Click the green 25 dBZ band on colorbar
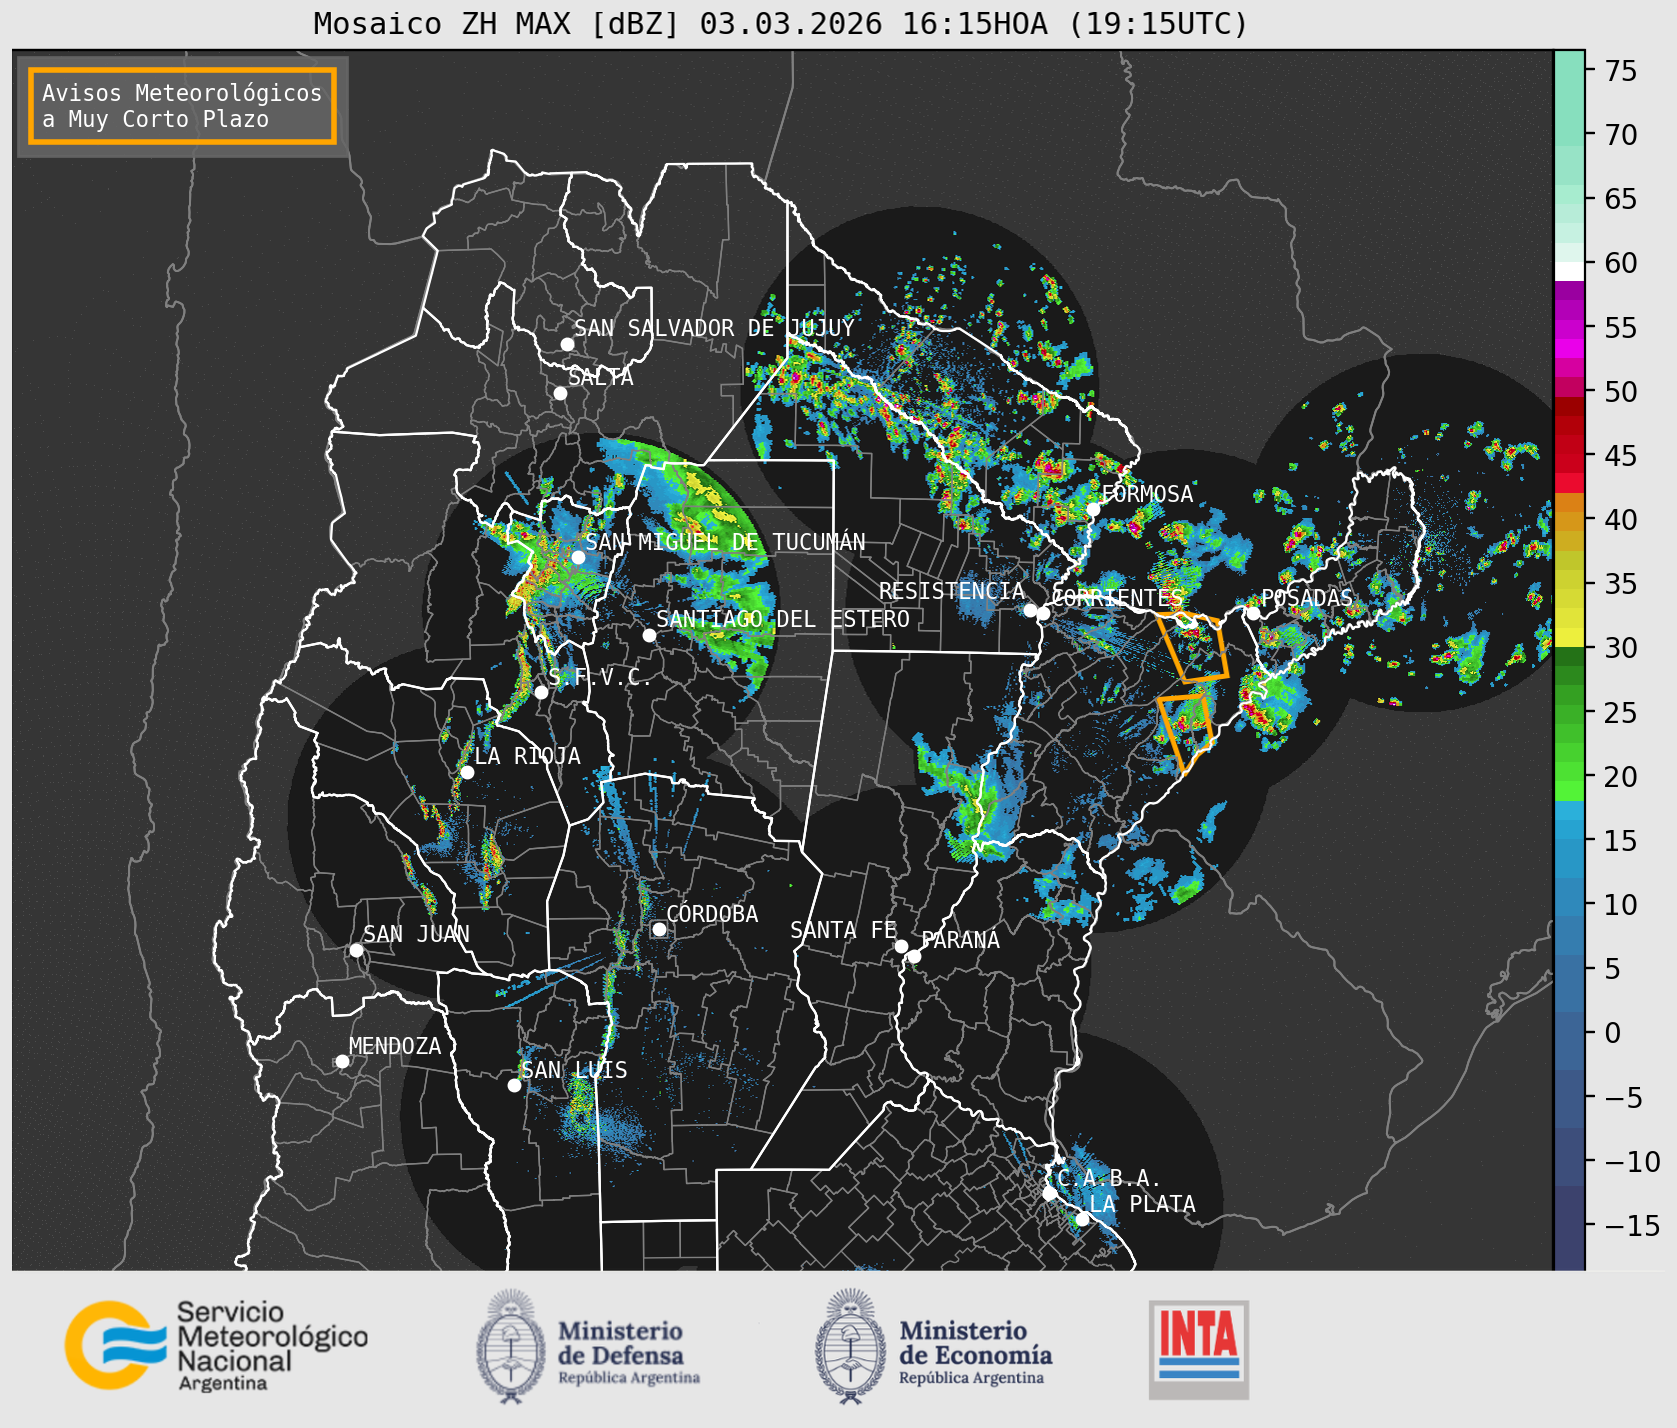The image size is (1677, 1428). click(1570, 714)
